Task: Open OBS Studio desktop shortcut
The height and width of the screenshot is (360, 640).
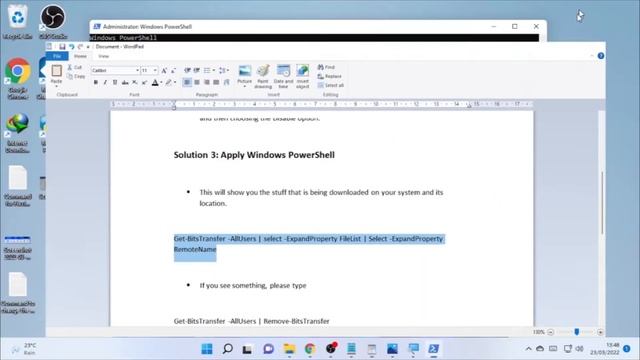Action: point(53,22)
